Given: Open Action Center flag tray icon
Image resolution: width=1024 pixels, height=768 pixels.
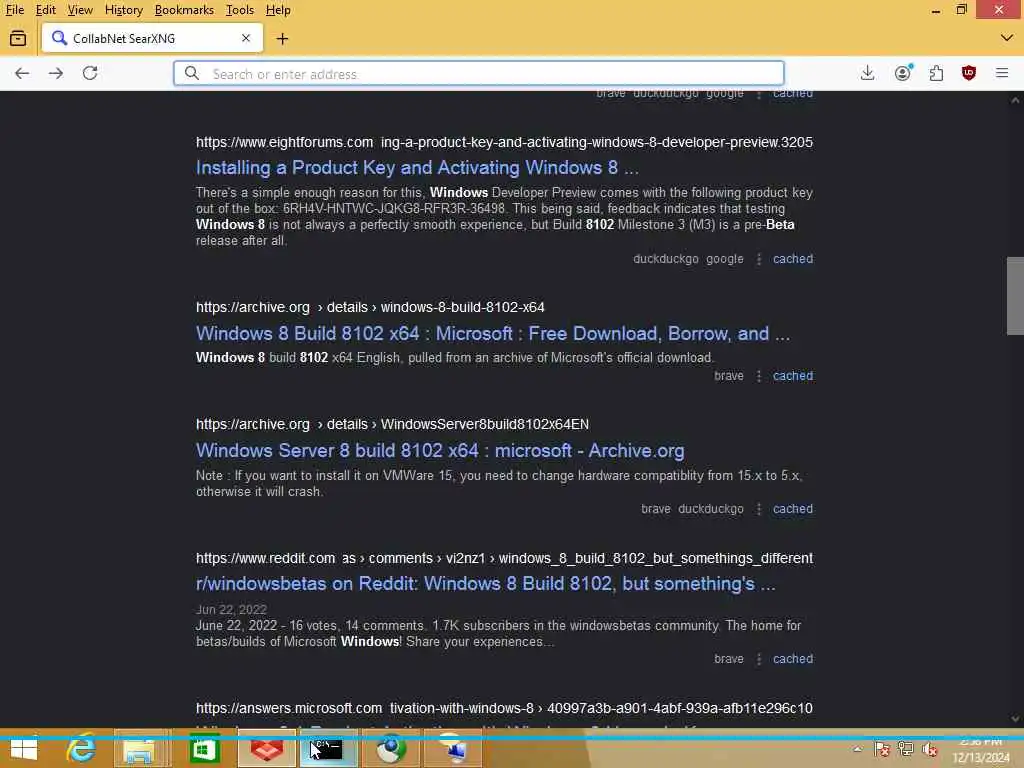Looking at the screenshot, I should click(882, 750).
